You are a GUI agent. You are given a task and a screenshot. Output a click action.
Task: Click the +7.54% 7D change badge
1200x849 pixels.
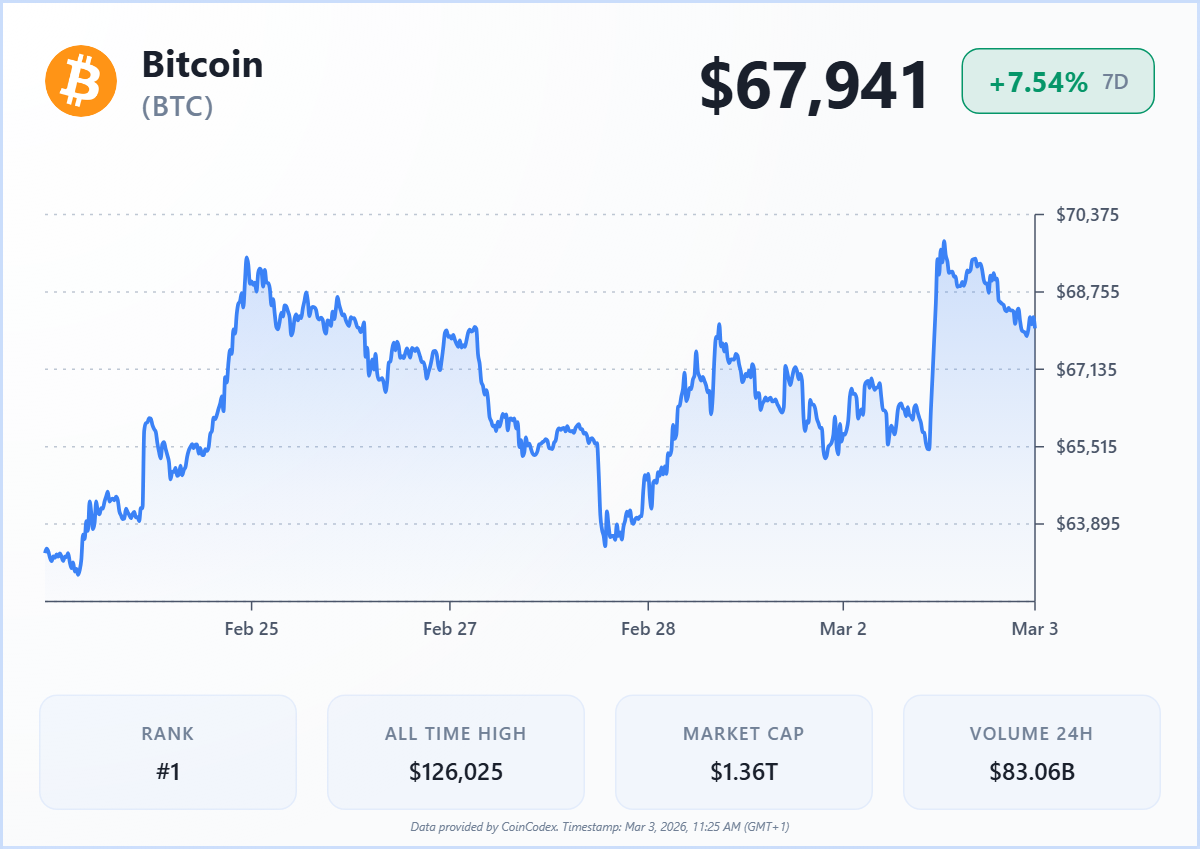[x=1057, y=82]
